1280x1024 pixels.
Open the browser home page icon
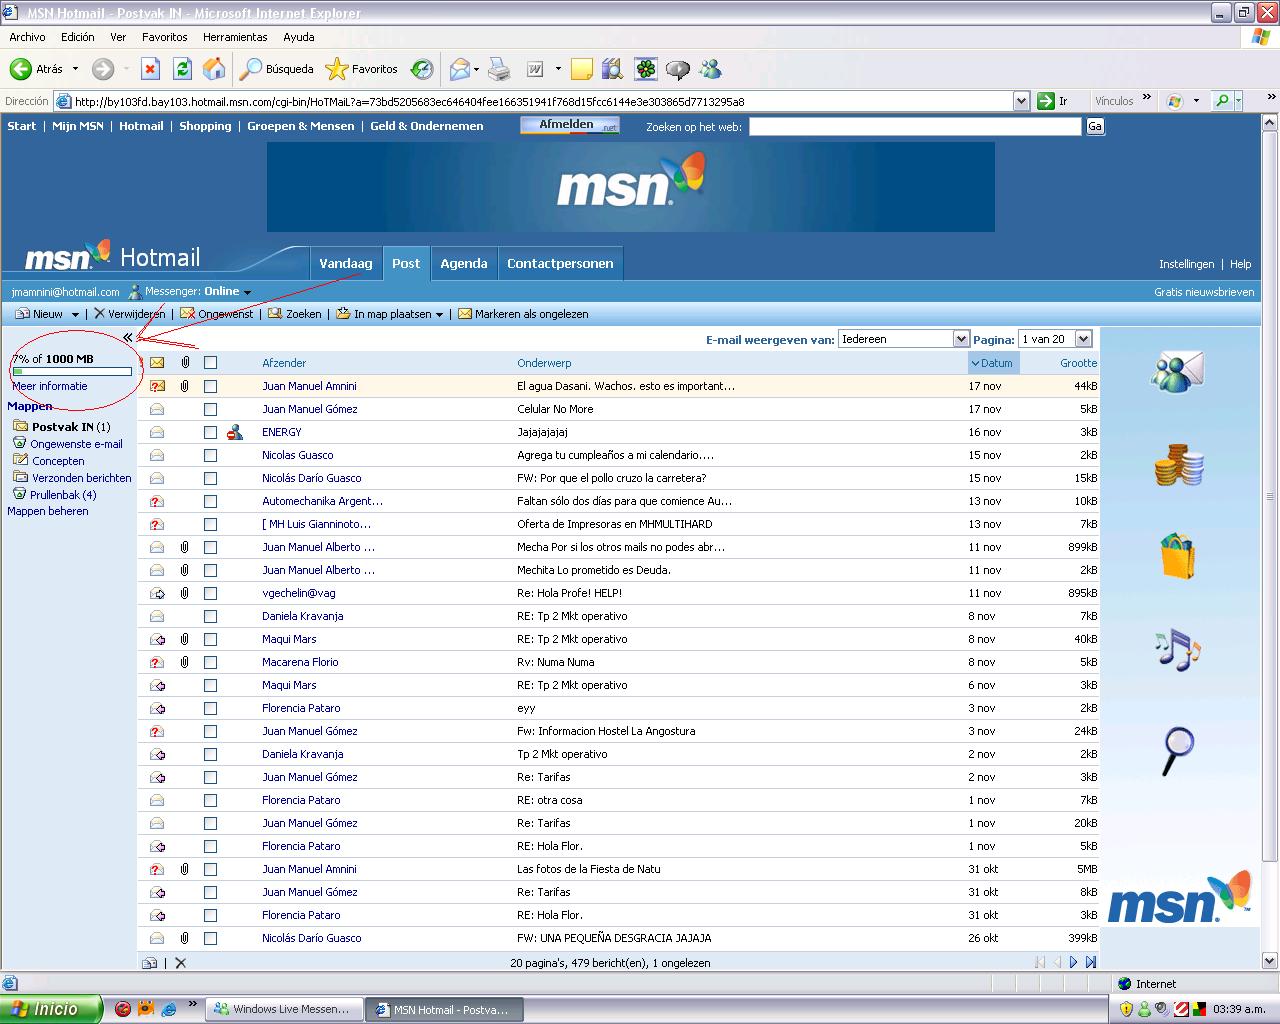[214, 69]
